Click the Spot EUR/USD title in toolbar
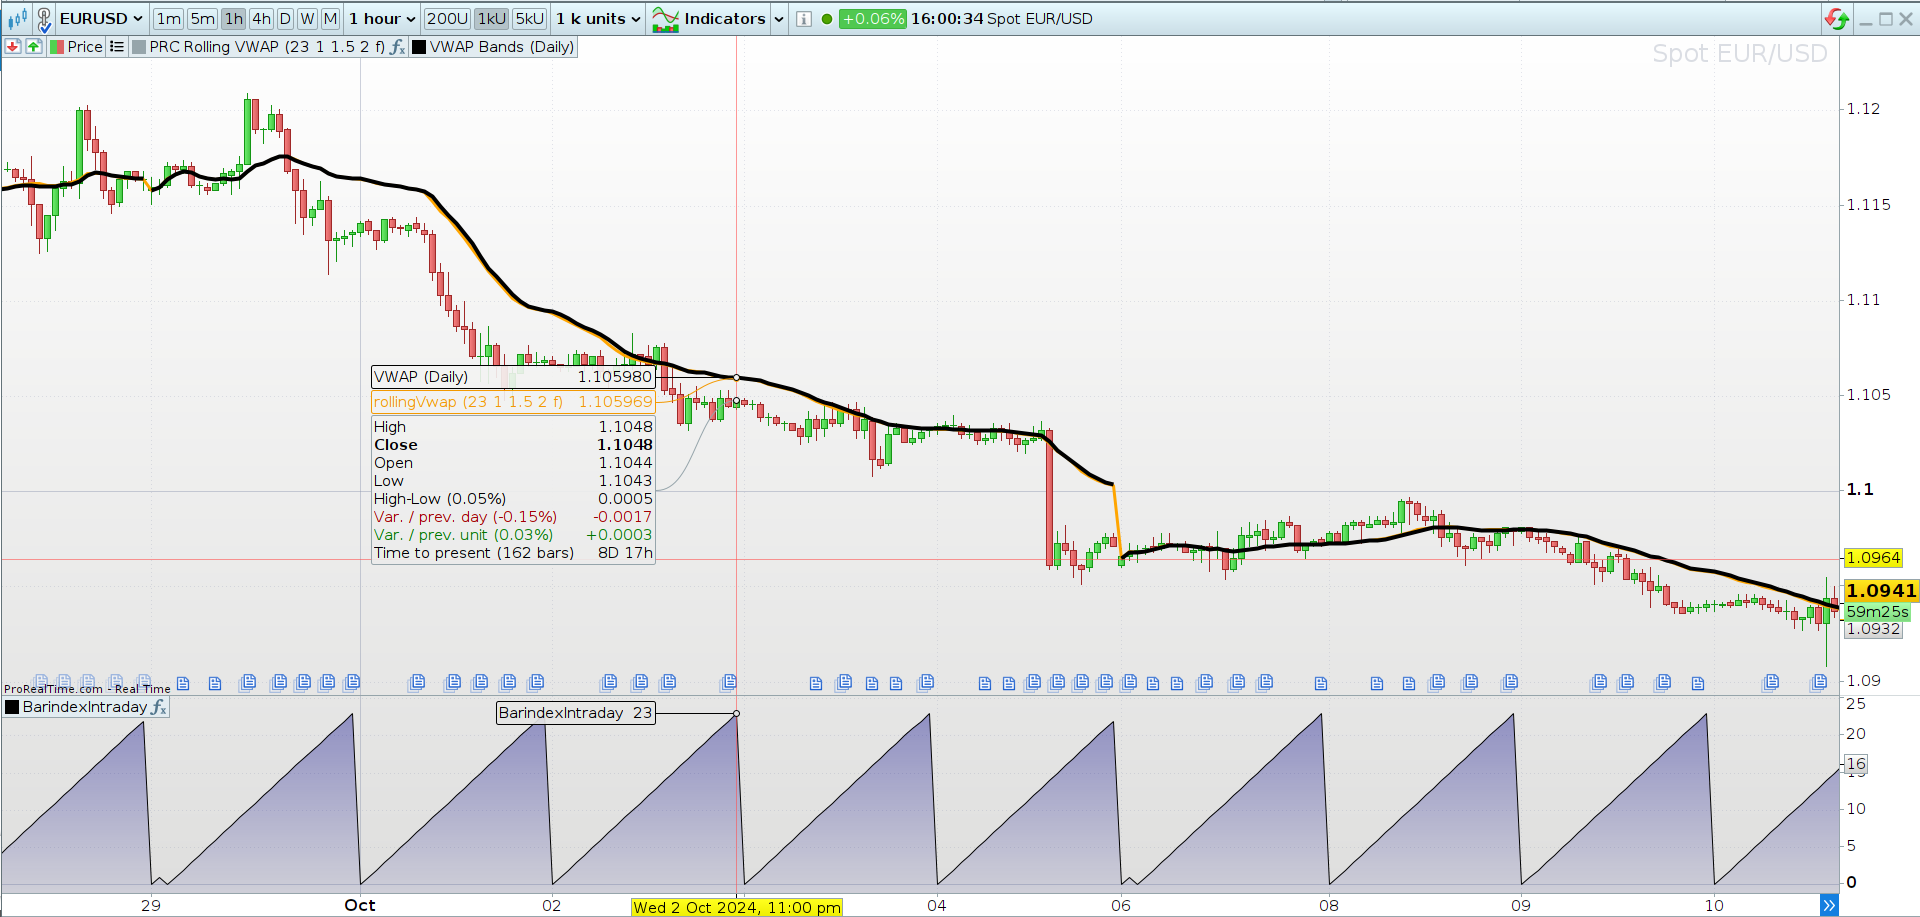 [1040, 19]
